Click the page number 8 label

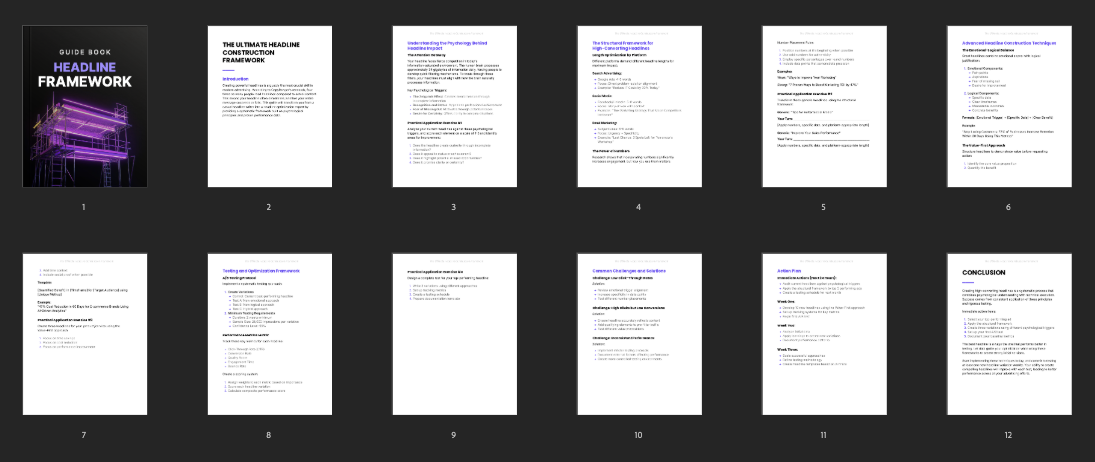[268, 435]
